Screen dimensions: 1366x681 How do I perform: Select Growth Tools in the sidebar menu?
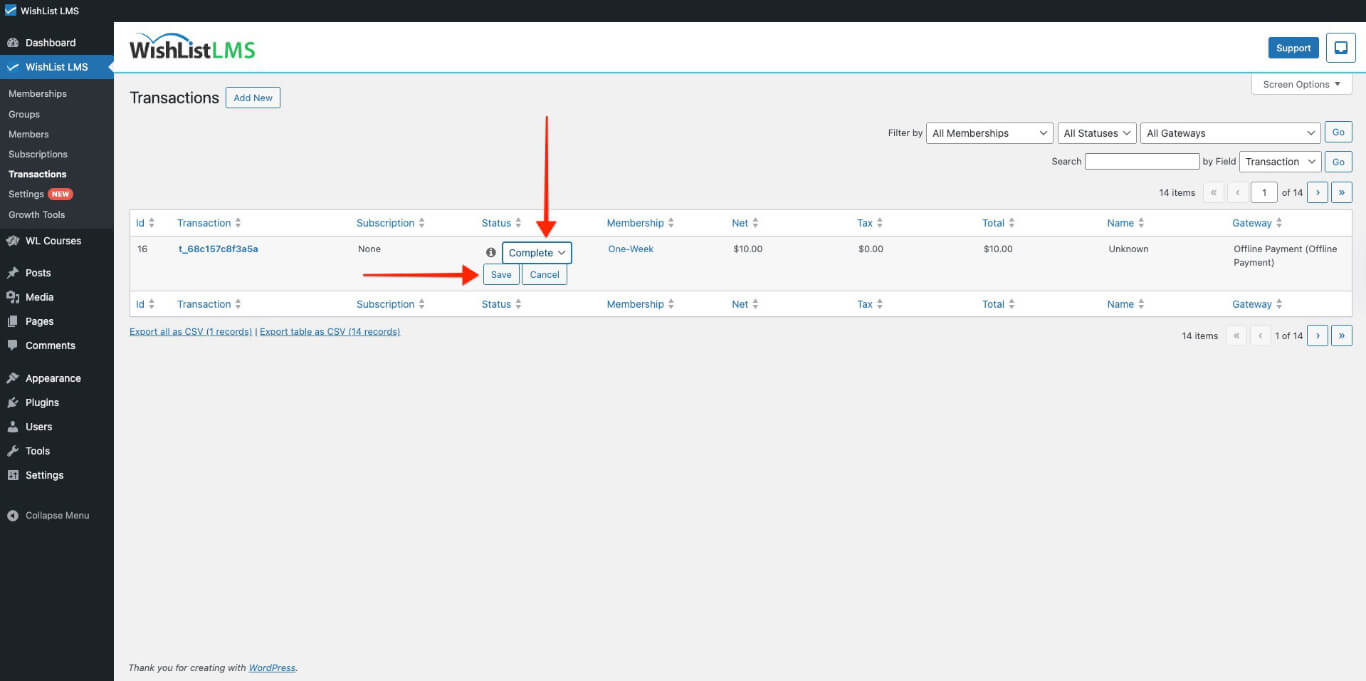[x=37, y=214]
